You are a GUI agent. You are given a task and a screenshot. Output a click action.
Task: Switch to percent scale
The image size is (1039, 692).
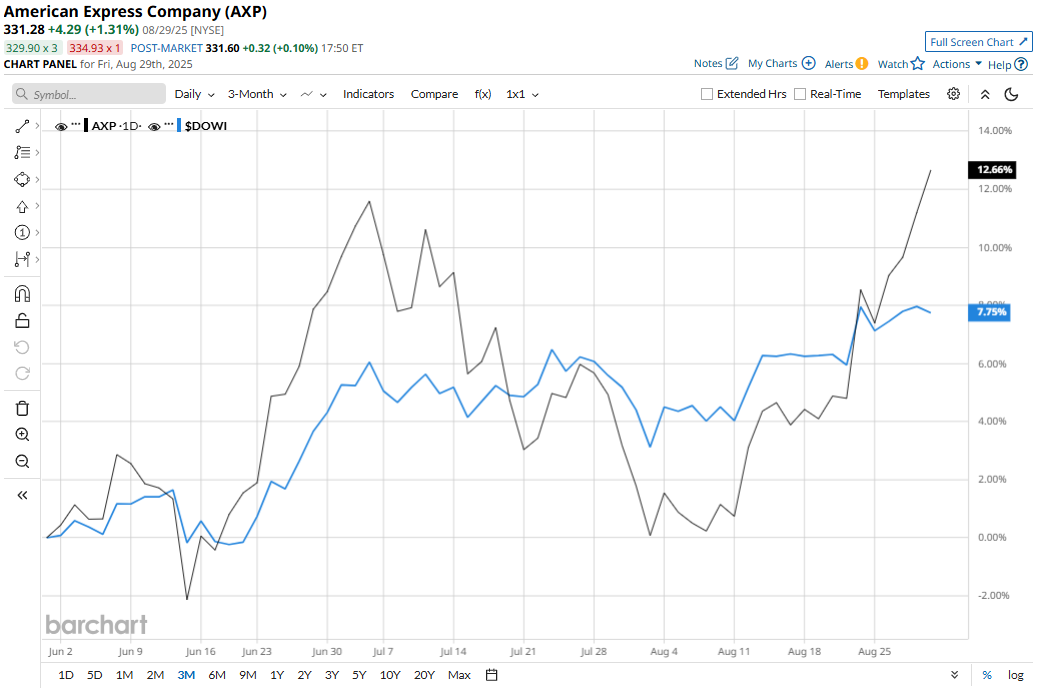[987, 675]
